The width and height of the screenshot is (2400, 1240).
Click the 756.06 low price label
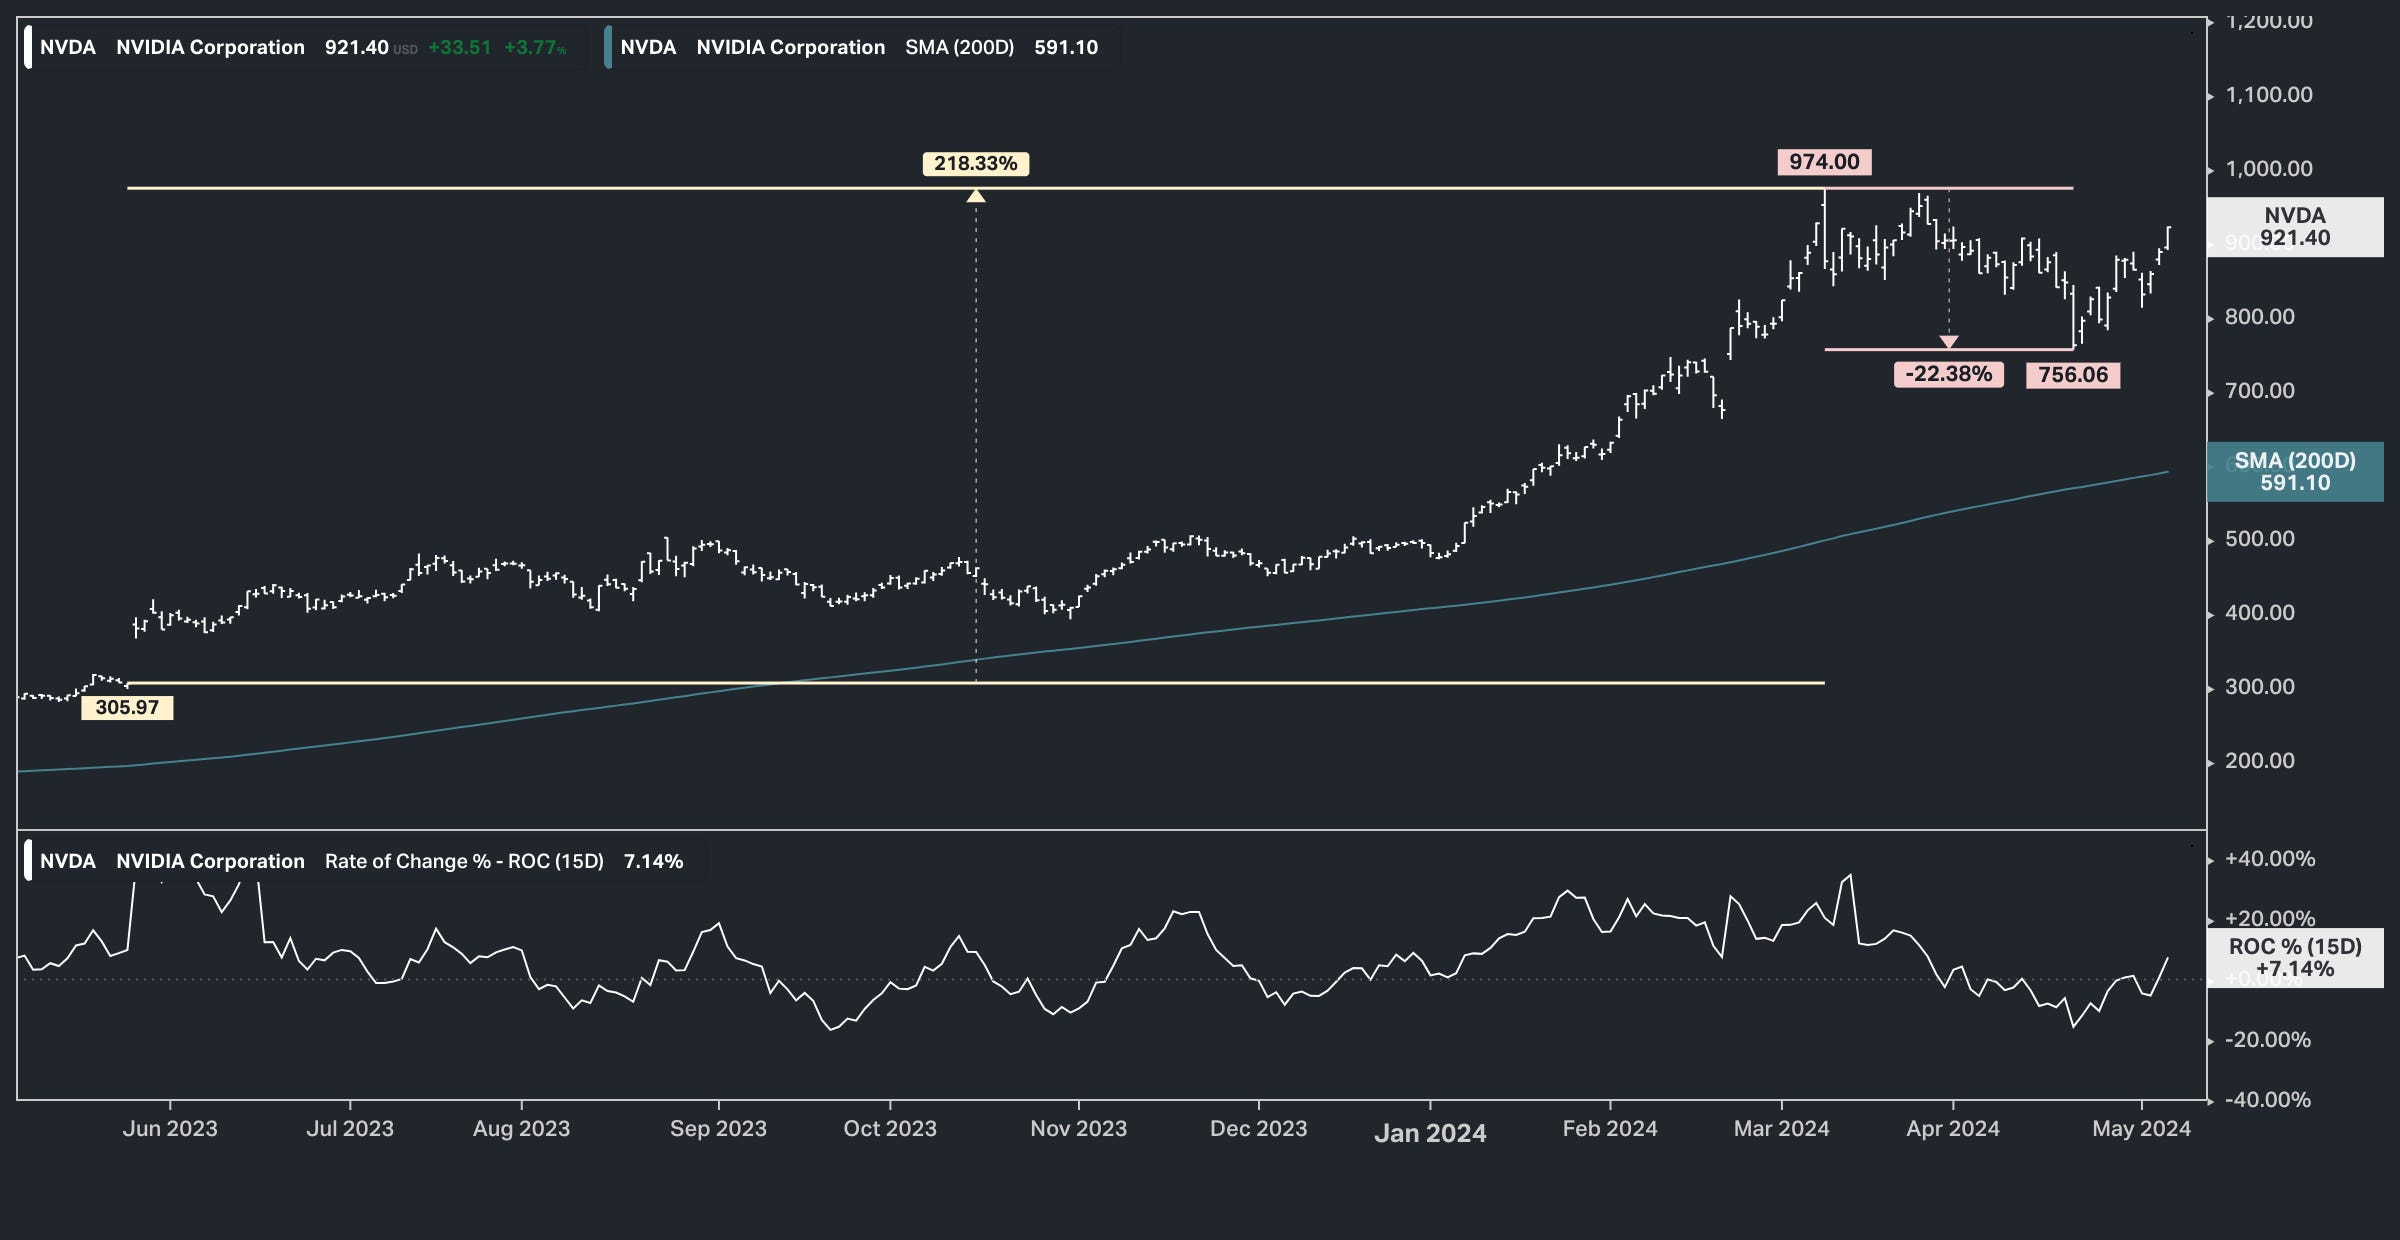tap(2073, 375)
